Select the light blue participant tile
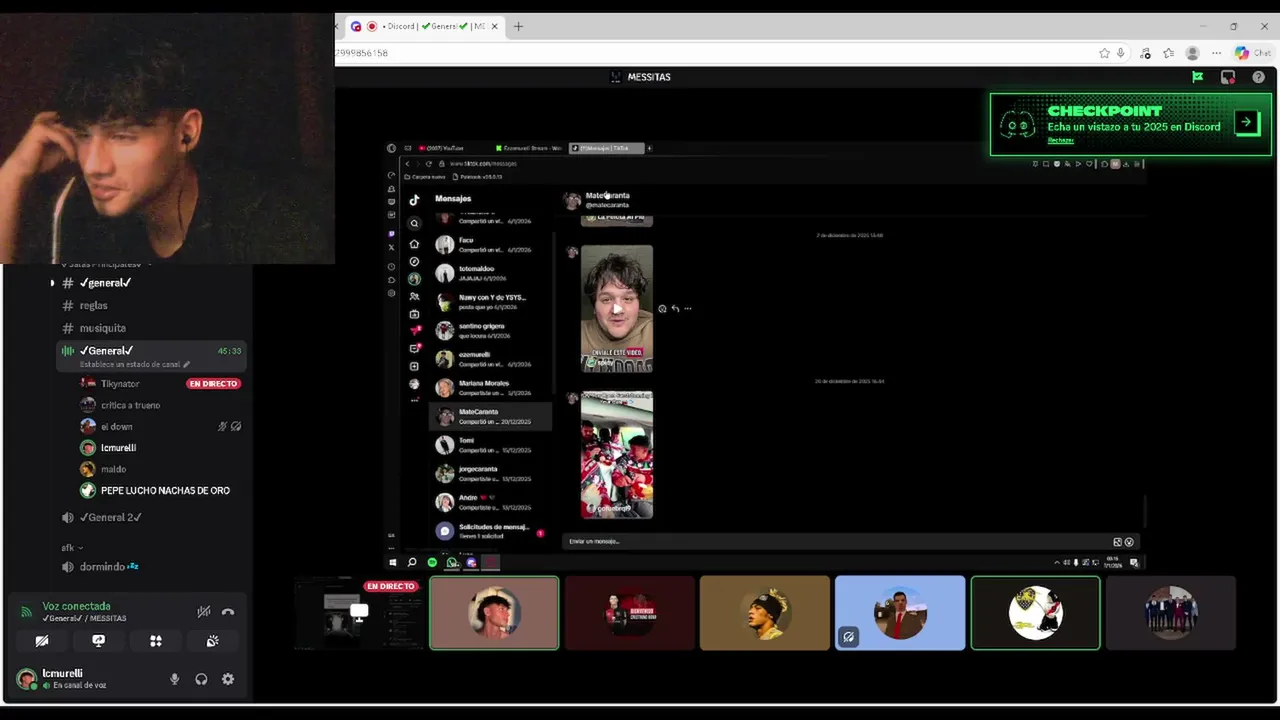Screen dimensions: 1280x720 900,613
